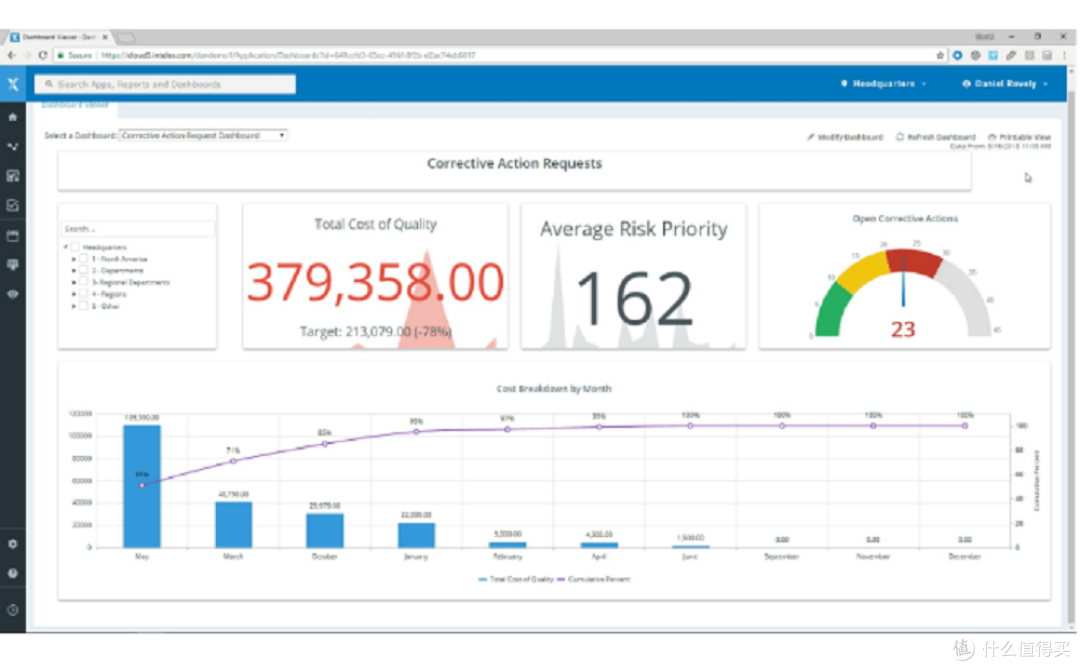This screenshot has height=671, width=1080.
Task: Click the Intelex X logo icon
Action: coord(13,84)
